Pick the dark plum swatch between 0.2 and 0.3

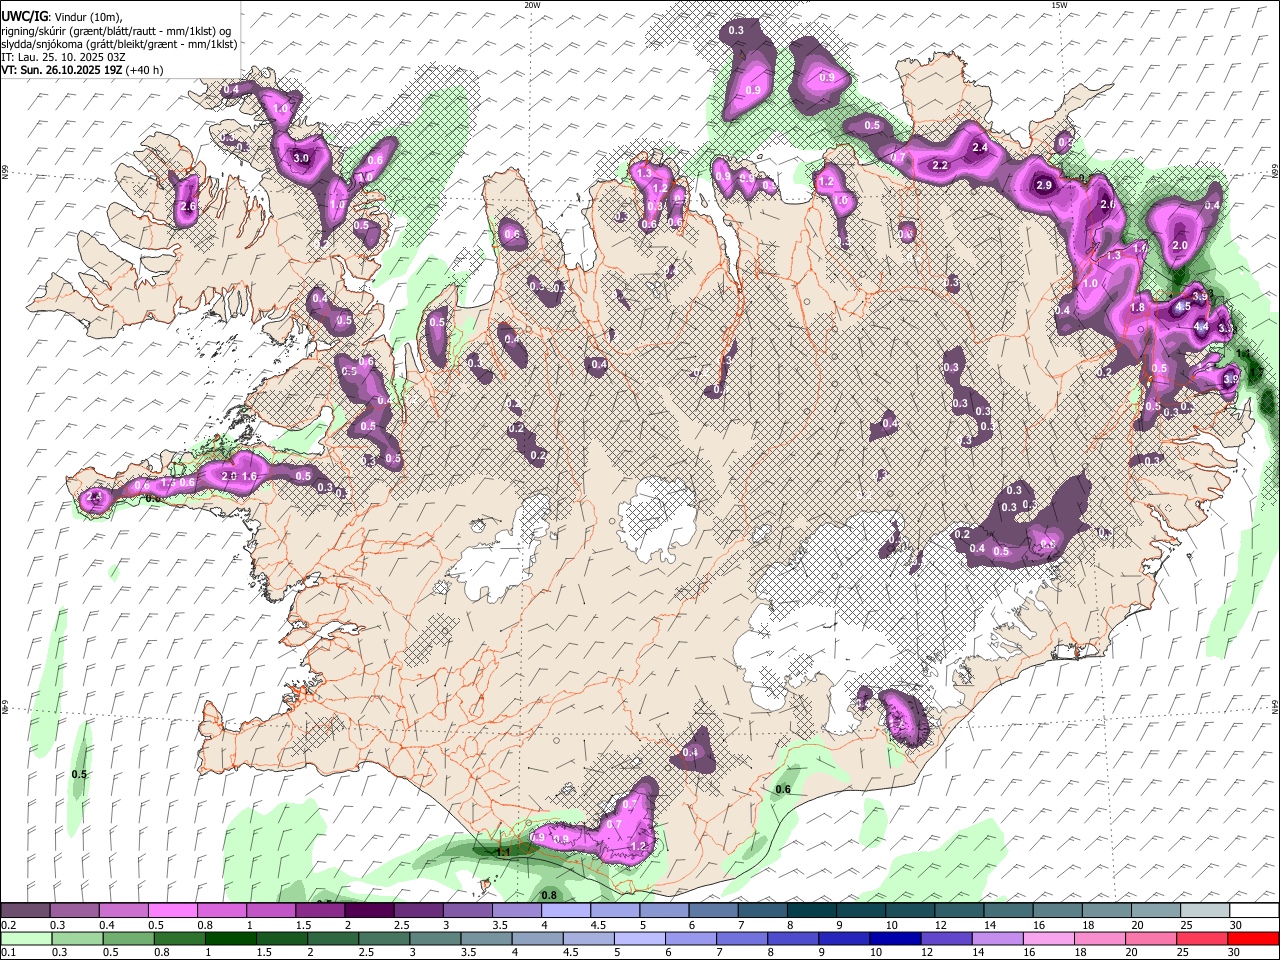25,910
